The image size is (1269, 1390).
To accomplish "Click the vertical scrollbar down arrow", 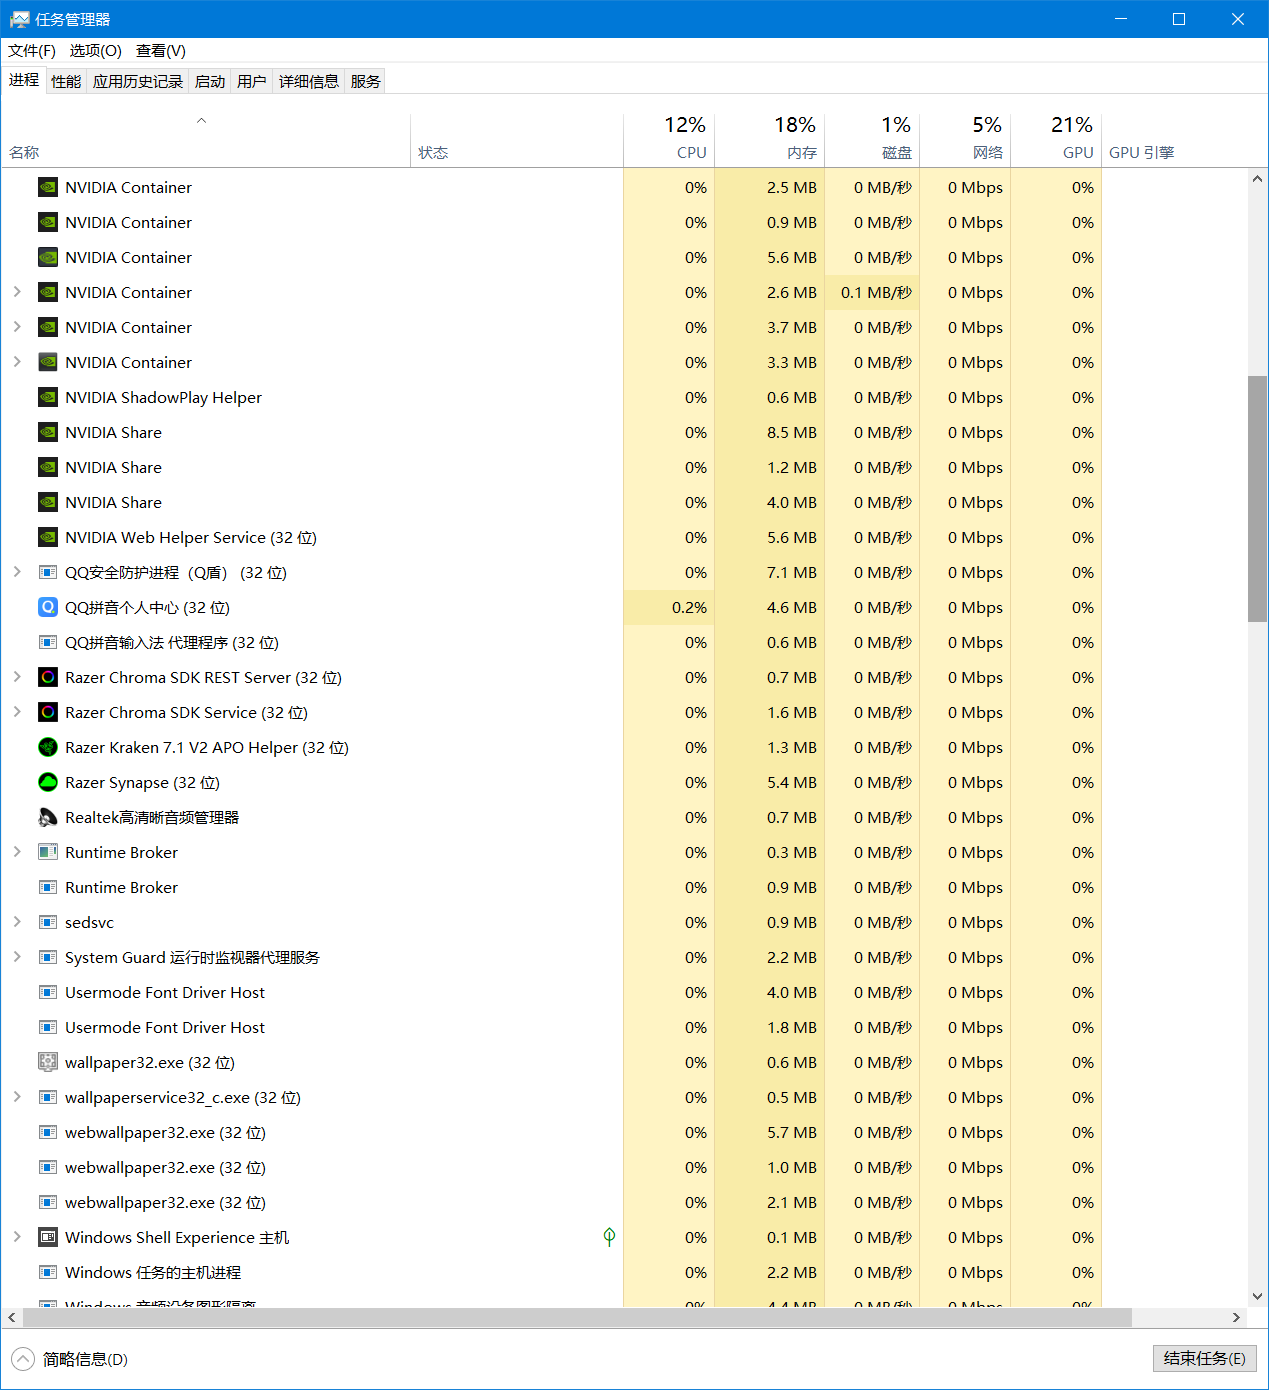I will (x=1258, y=1296).
